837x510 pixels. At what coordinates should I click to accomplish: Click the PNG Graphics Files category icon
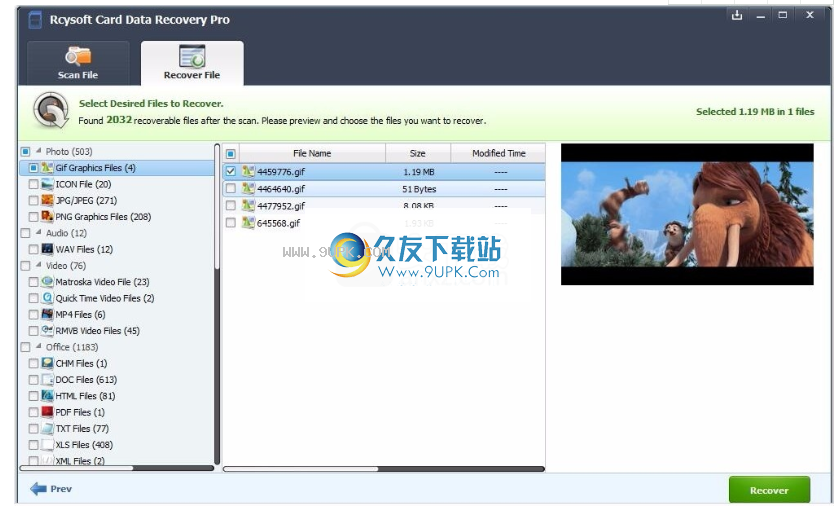[48, 217]
